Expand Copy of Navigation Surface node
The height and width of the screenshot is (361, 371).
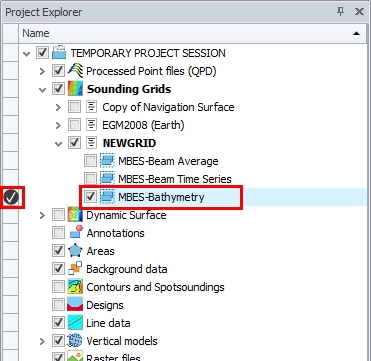[58, 107]
